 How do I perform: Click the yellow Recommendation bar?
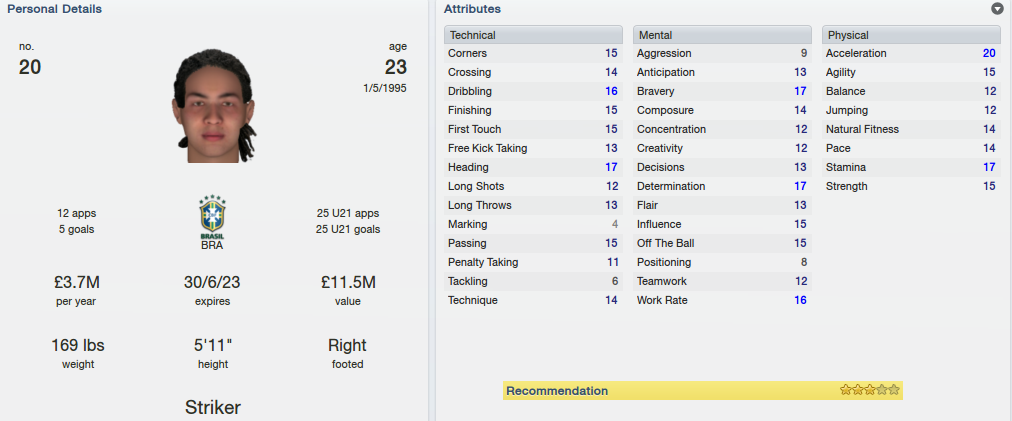[x=702, y=391]
